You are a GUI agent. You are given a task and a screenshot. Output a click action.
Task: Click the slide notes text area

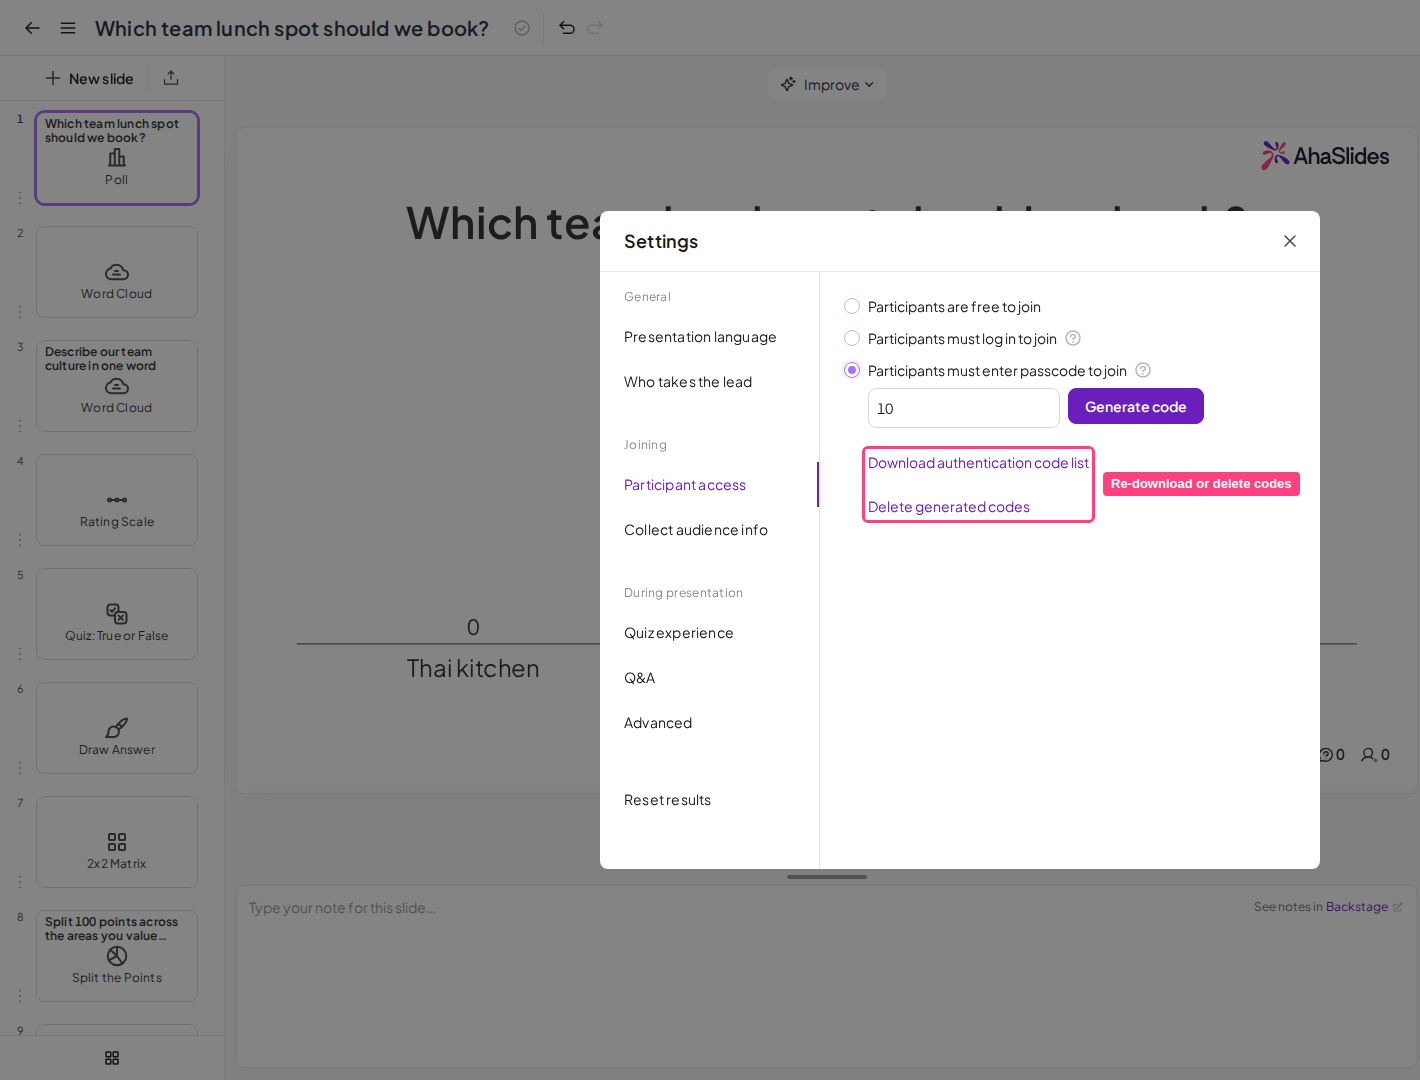point(827,976)
